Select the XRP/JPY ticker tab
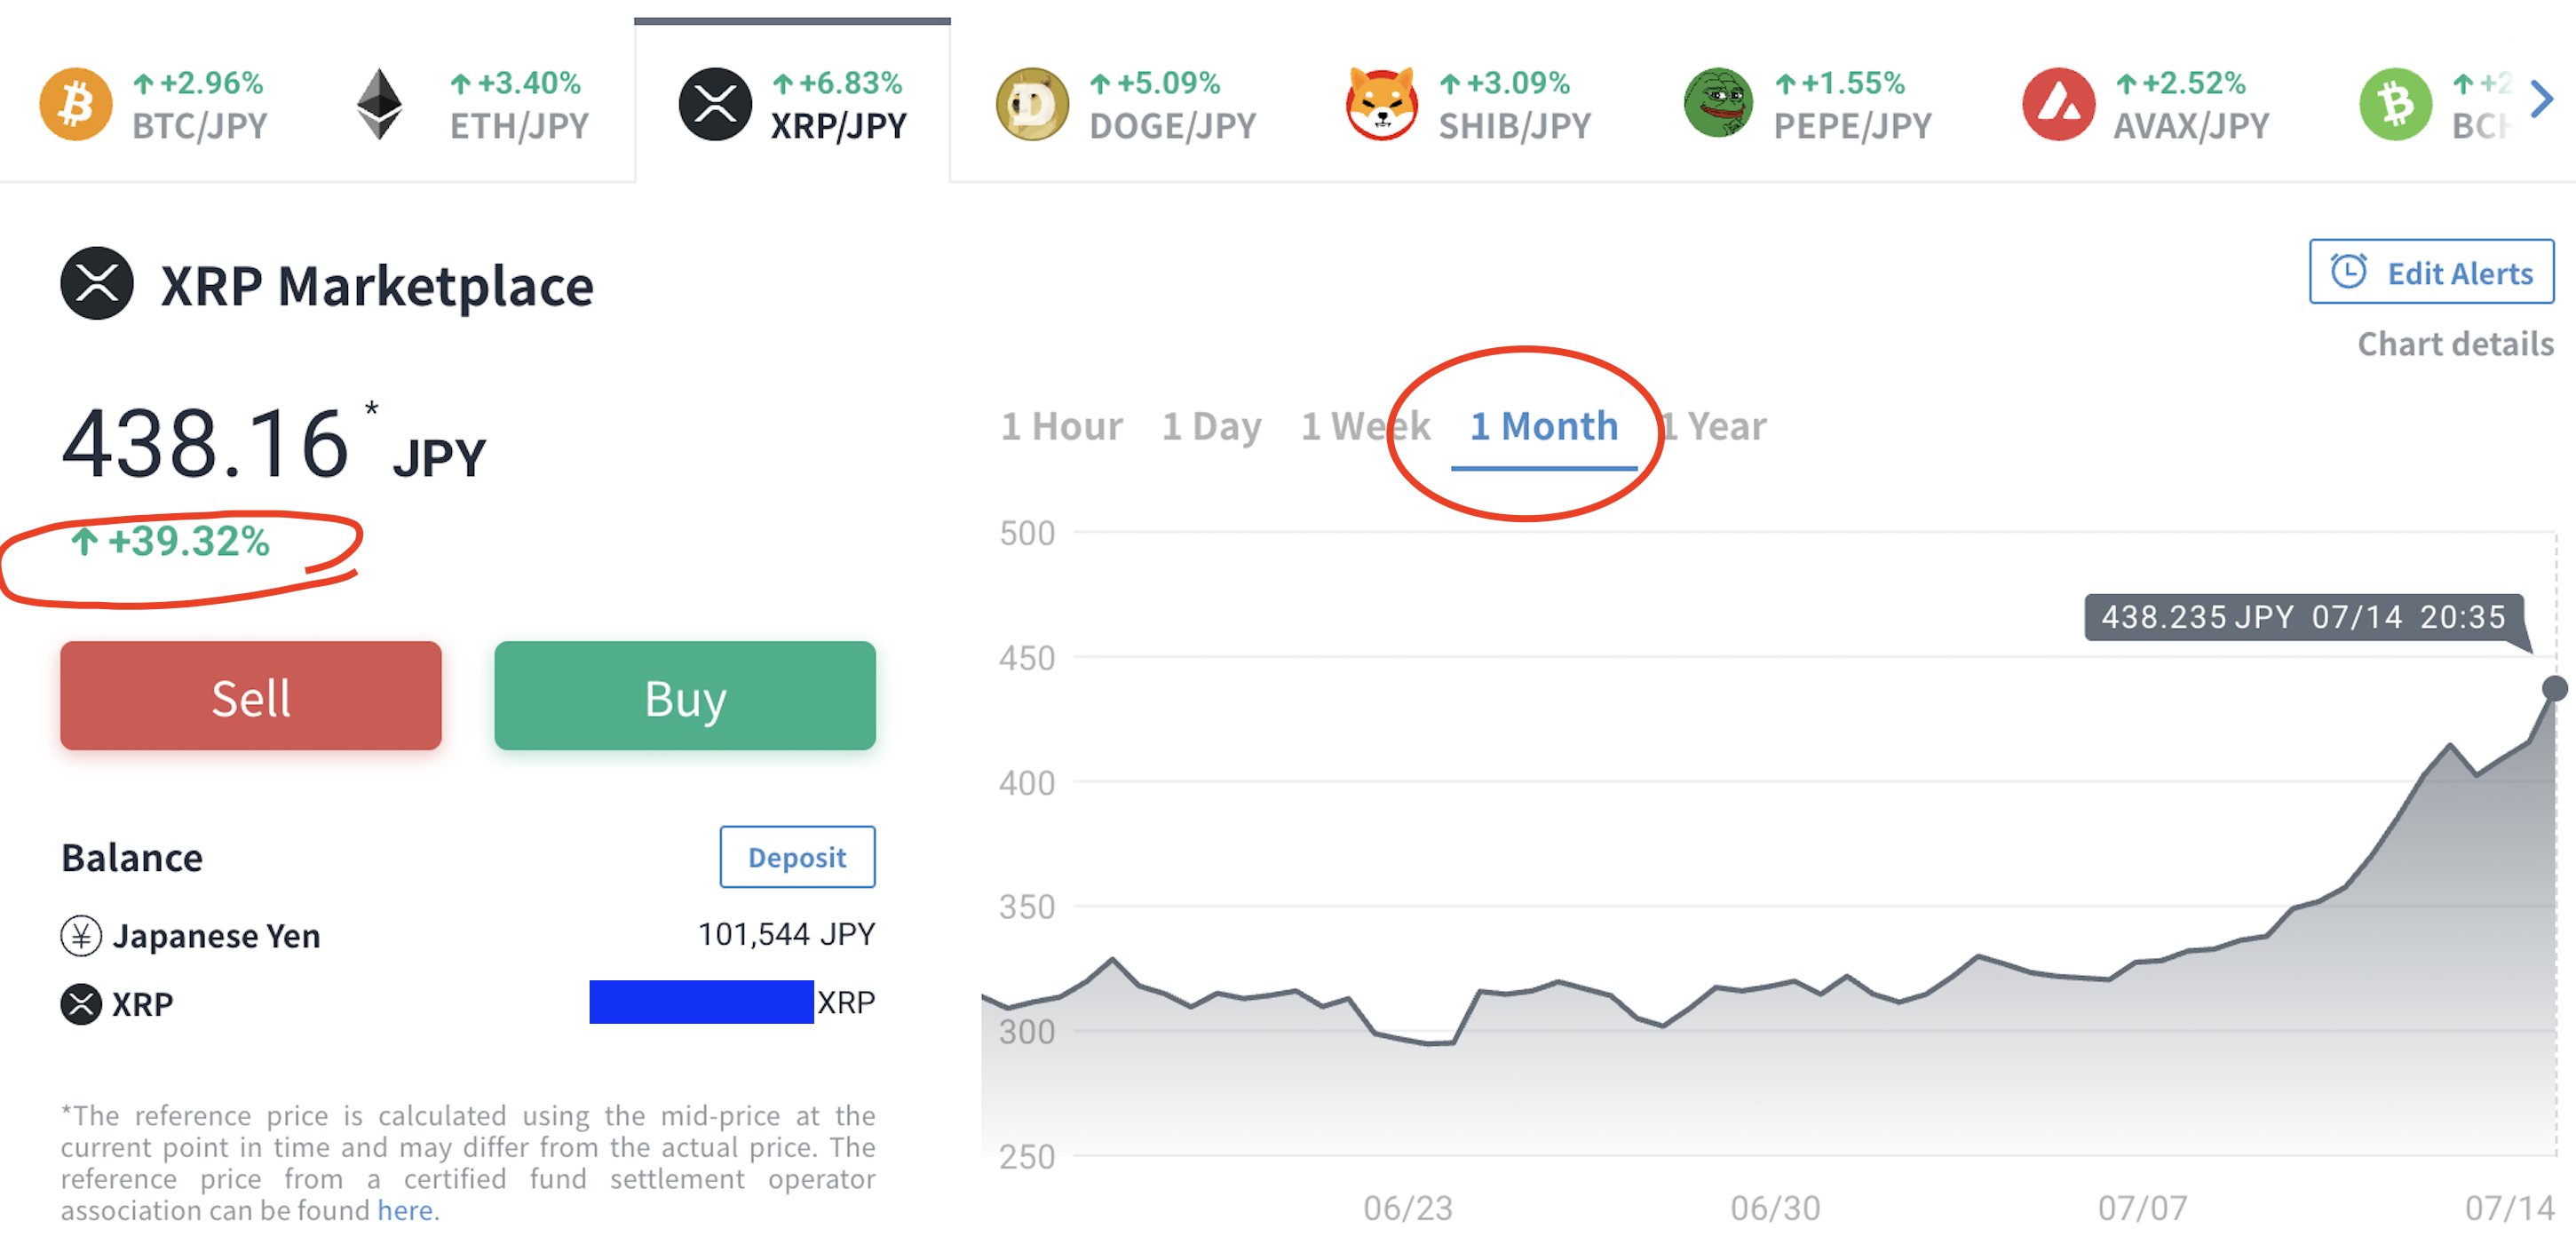This screenshot has height=1252, width=2576. [x=792, y=104]
